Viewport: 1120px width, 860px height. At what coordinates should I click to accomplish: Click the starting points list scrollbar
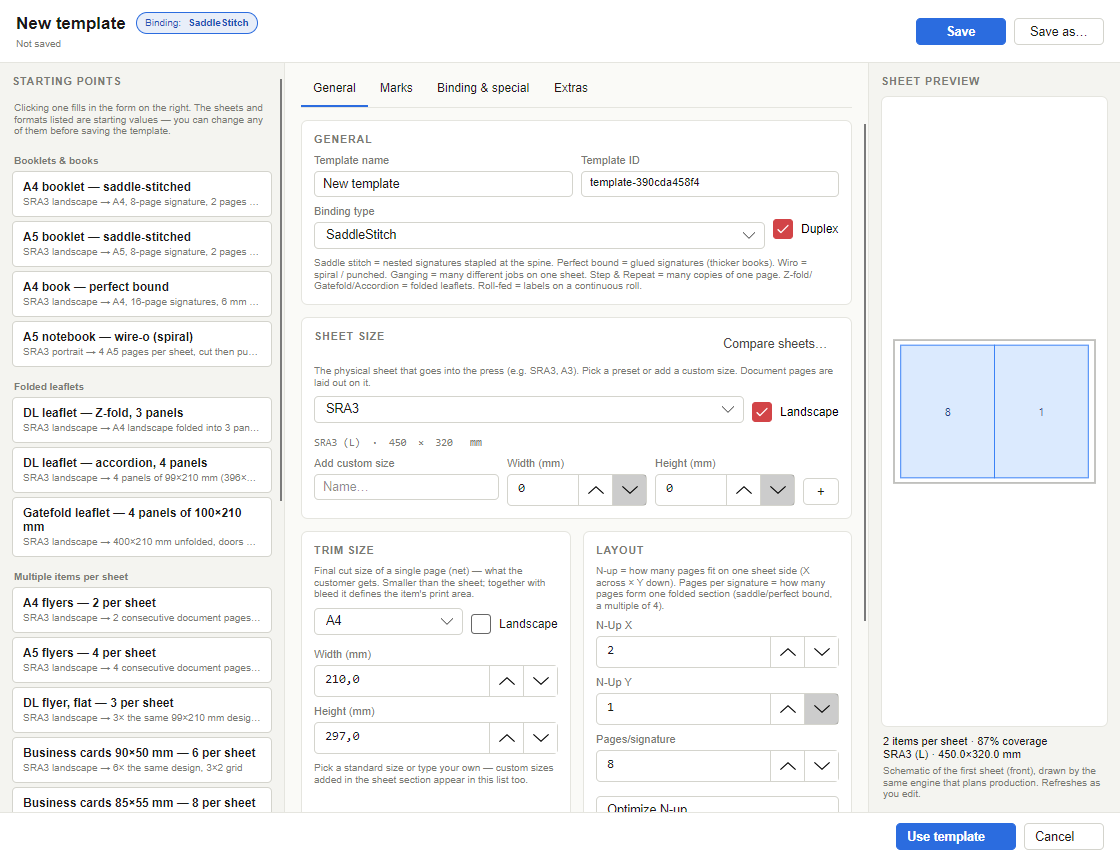click(281, 289)
